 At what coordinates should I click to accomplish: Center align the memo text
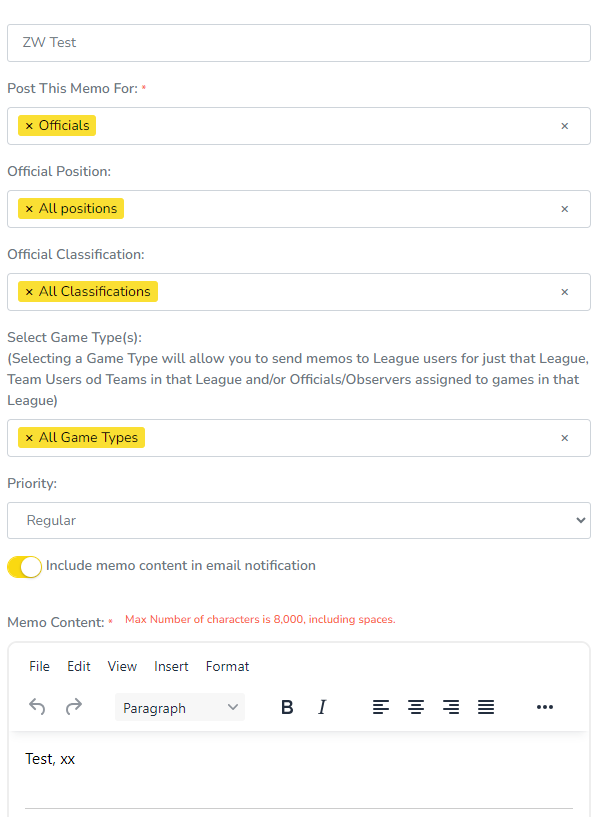click(x=416, y=707)
